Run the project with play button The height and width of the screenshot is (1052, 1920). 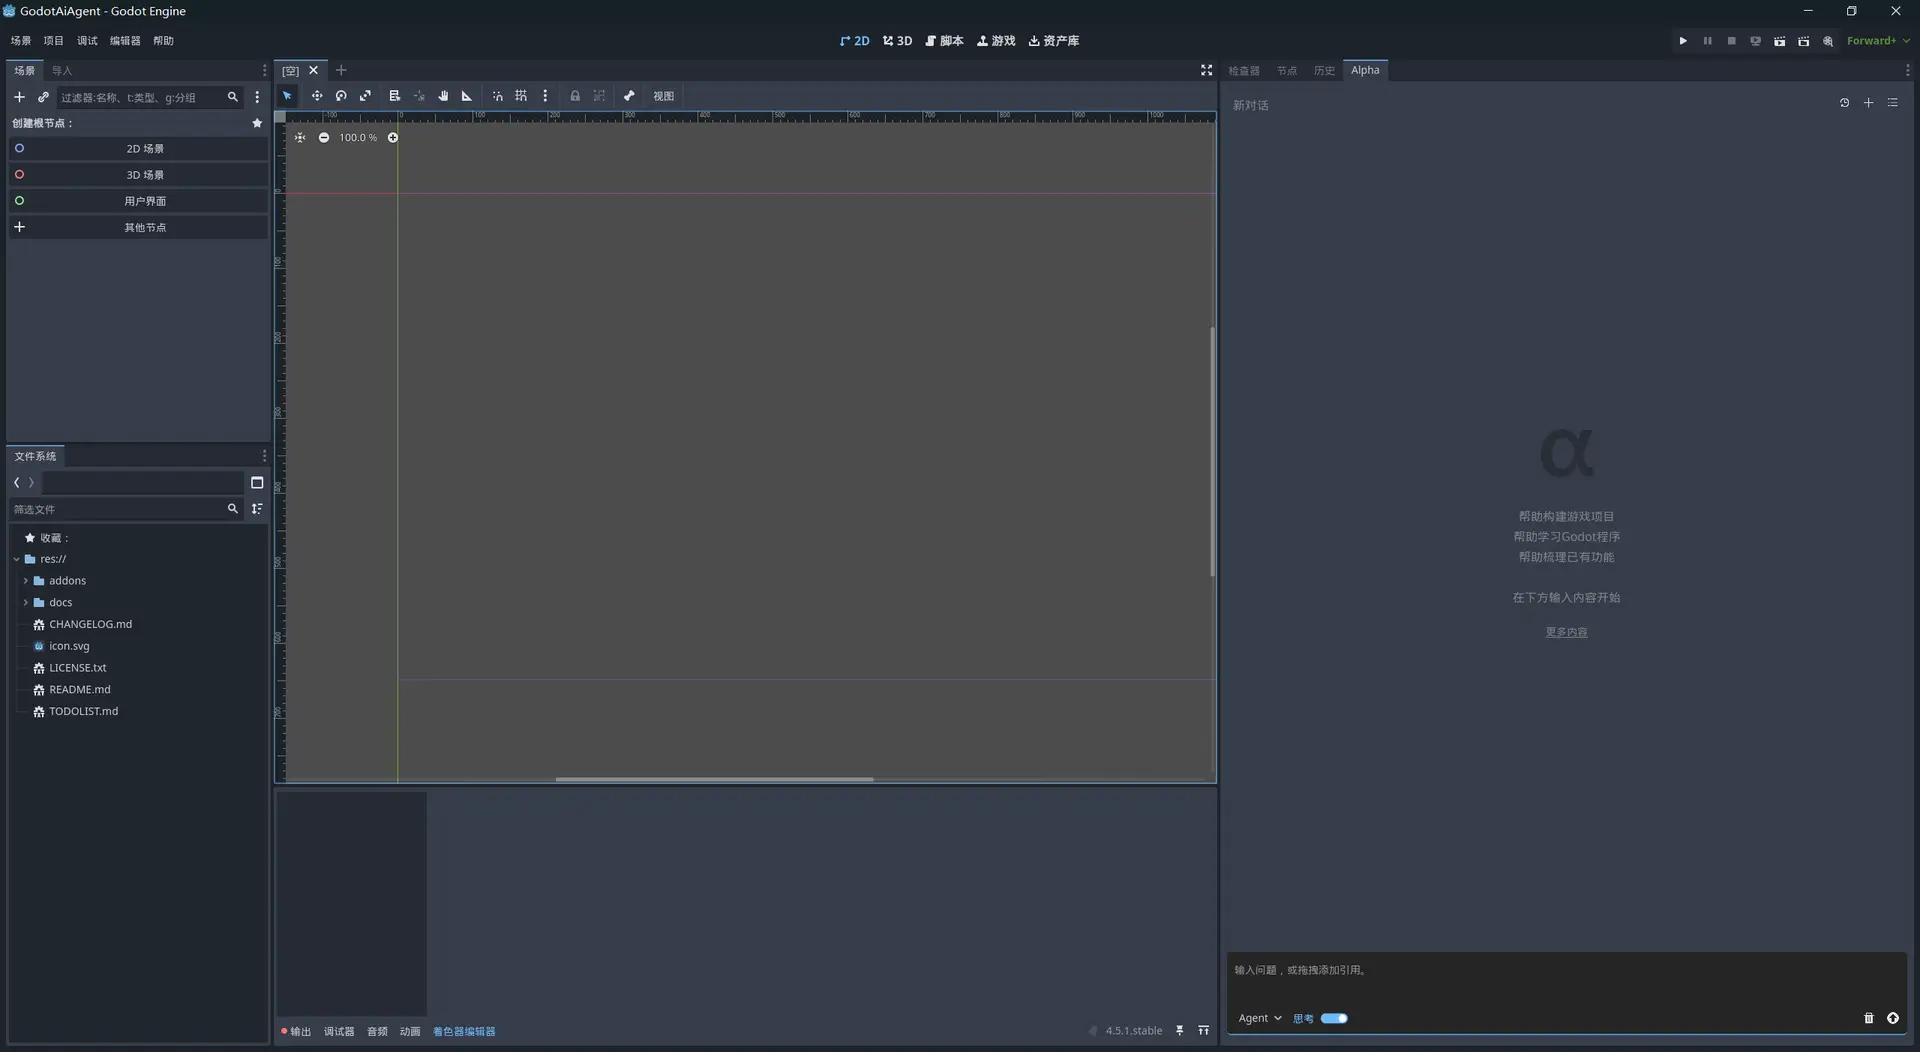point(1683,41)
